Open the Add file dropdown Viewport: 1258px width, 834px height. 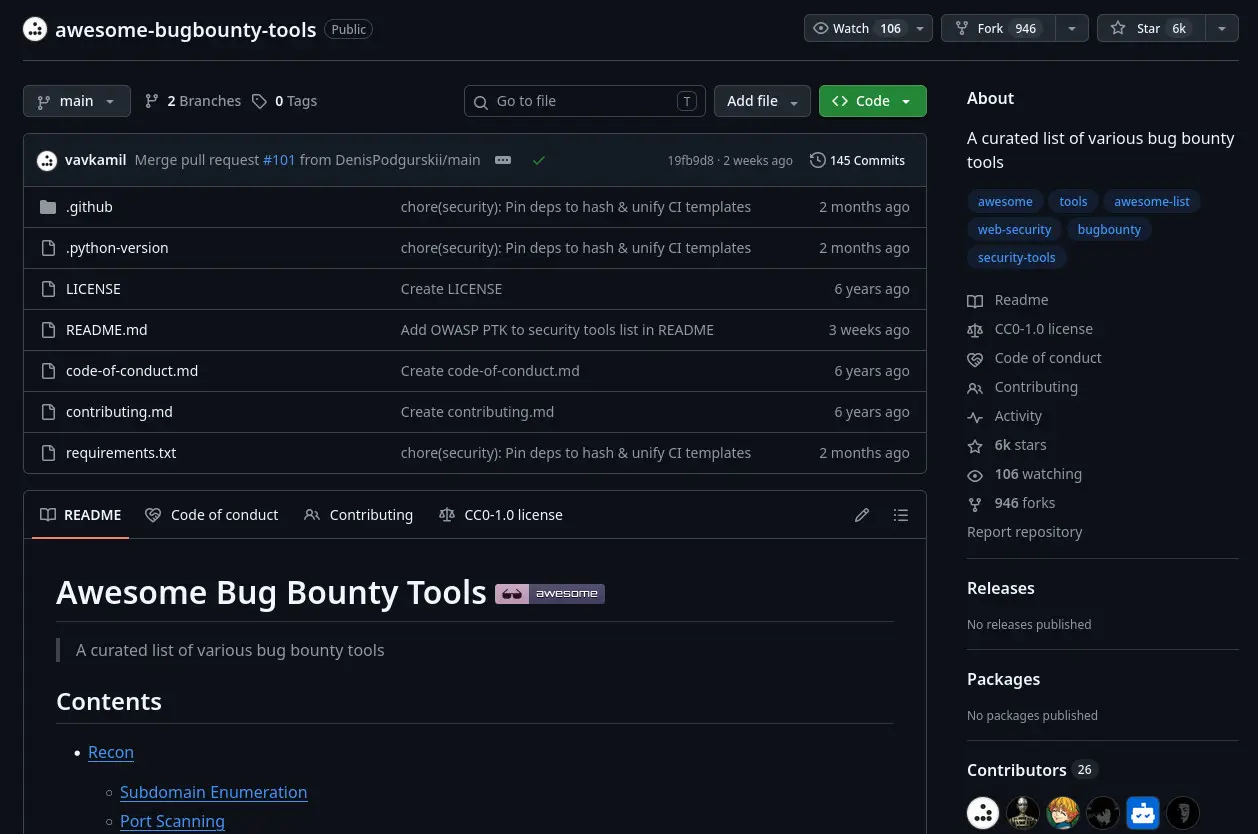coord(762,101)
